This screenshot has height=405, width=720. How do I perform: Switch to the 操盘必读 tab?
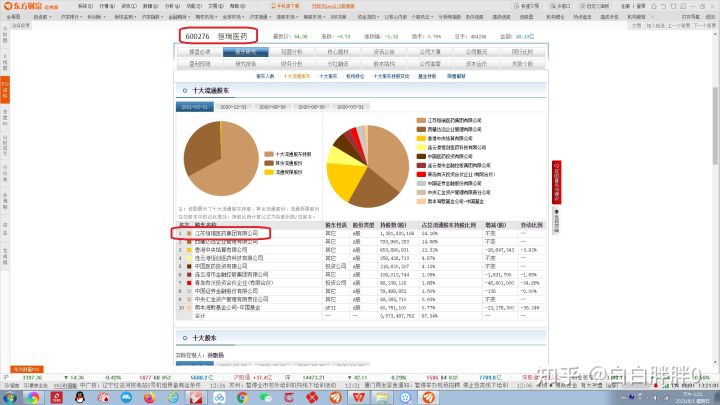click(199, 52)
